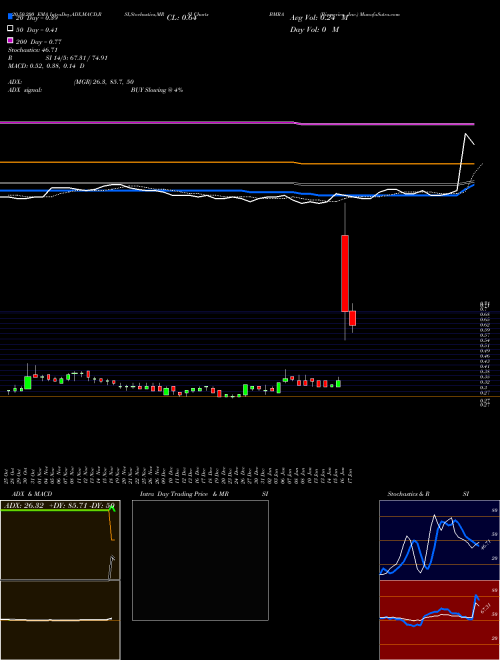Click the blue 20 Day legend swatch
The height and width of the screenshot is (660, 500).
click(11, 17)
